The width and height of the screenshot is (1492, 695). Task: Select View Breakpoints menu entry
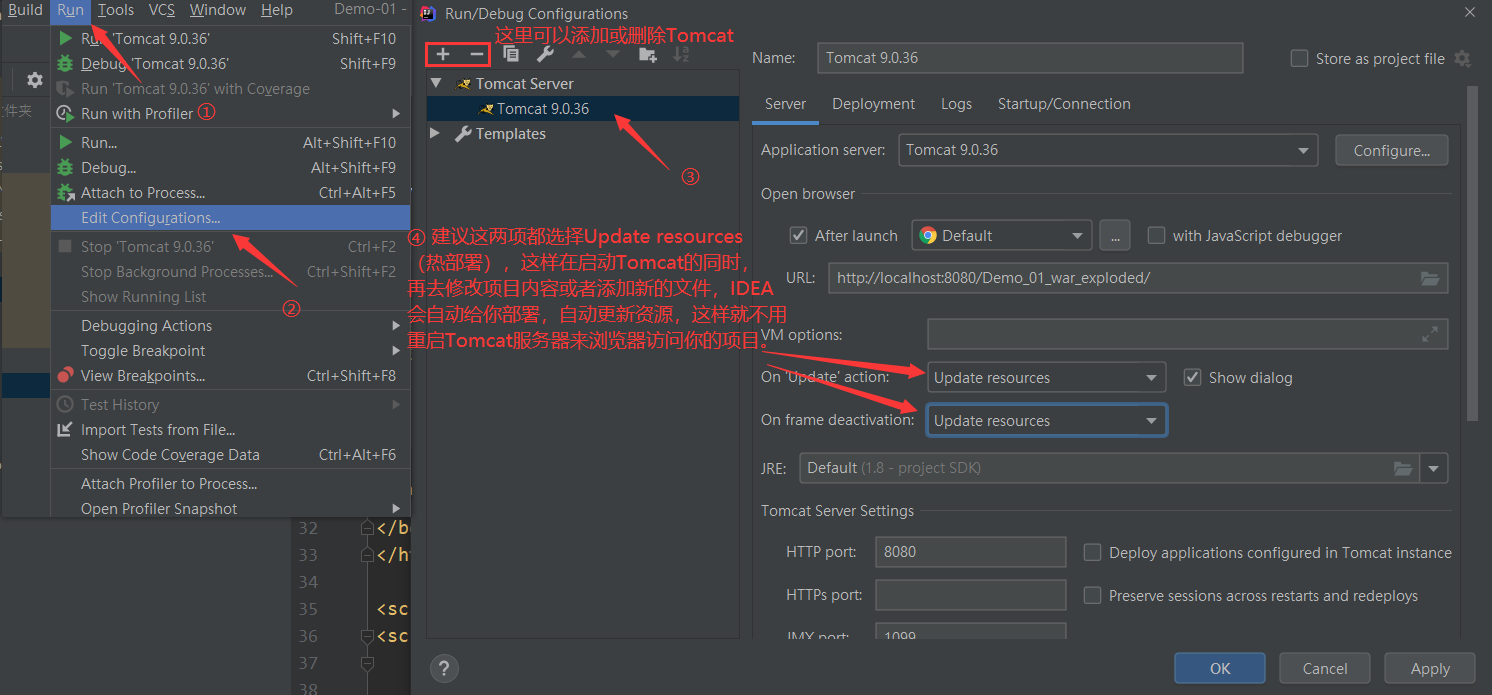click(x=230, y=375)
